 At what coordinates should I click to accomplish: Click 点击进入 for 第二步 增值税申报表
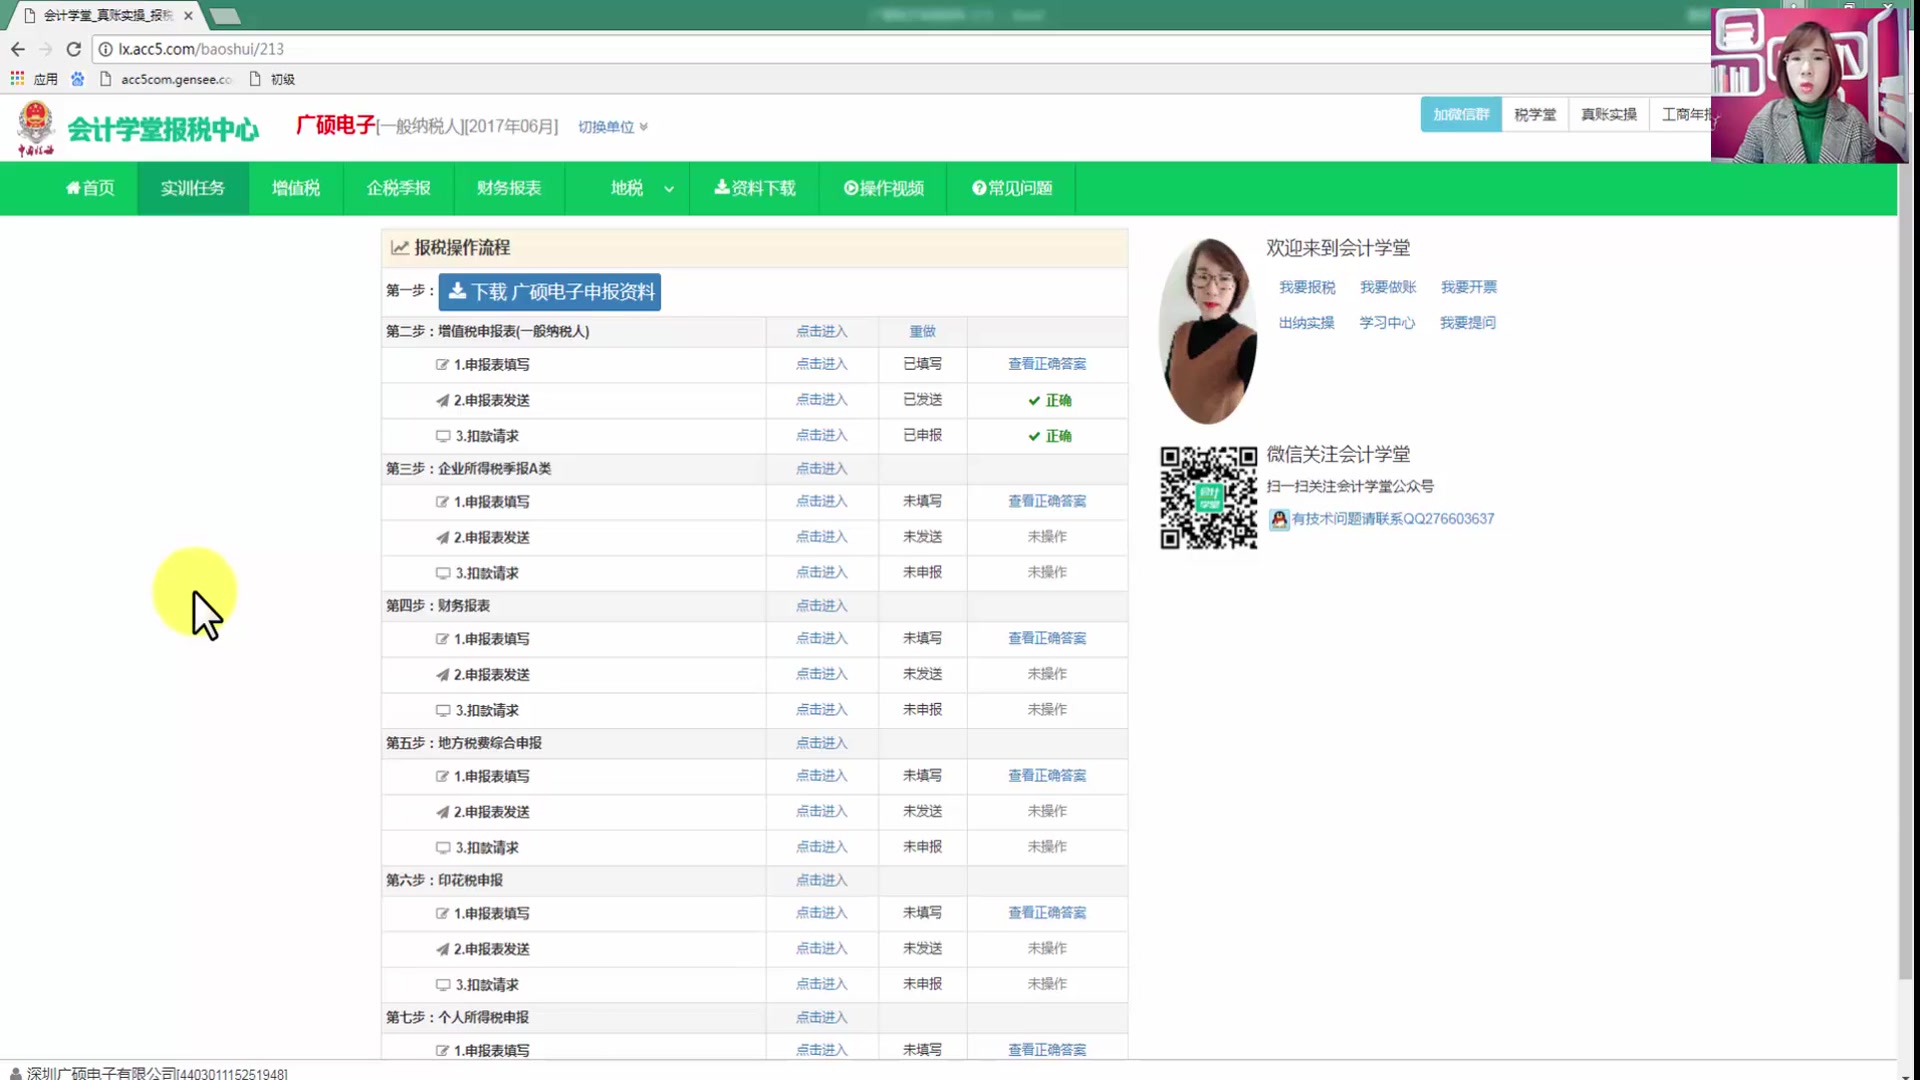click(x=822, y=331)
